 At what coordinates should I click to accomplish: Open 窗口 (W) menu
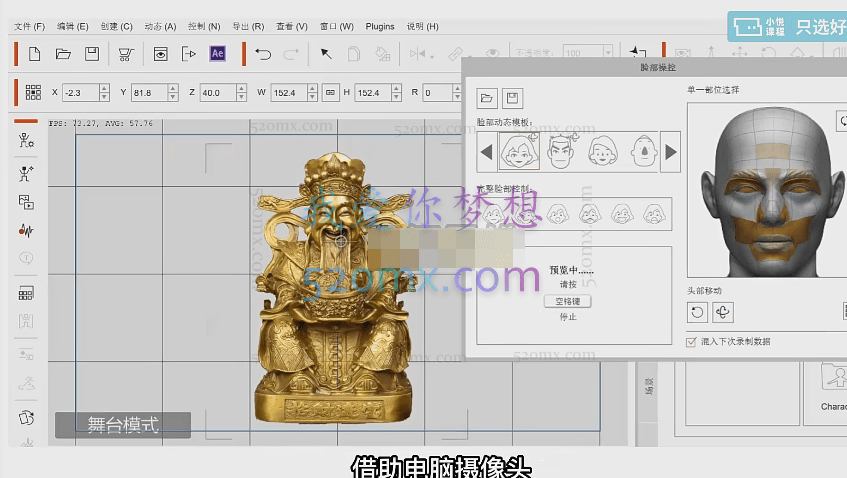[337, 26]
